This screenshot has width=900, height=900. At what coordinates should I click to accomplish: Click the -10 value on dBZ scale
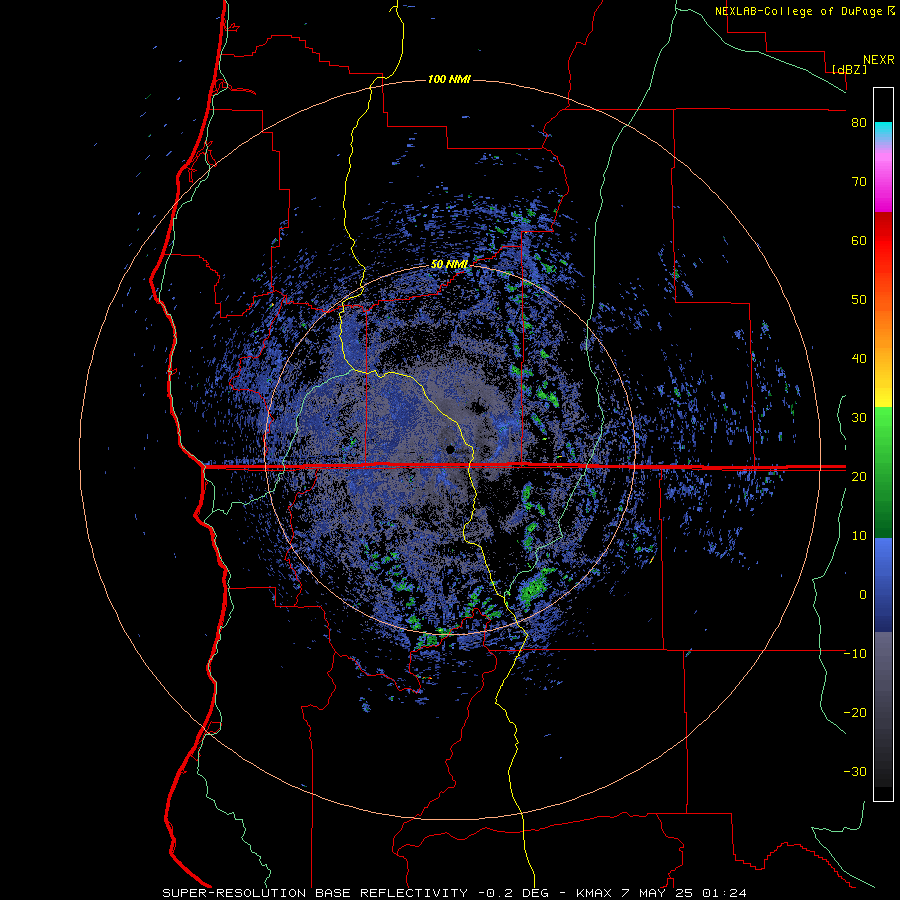point(855,653)
